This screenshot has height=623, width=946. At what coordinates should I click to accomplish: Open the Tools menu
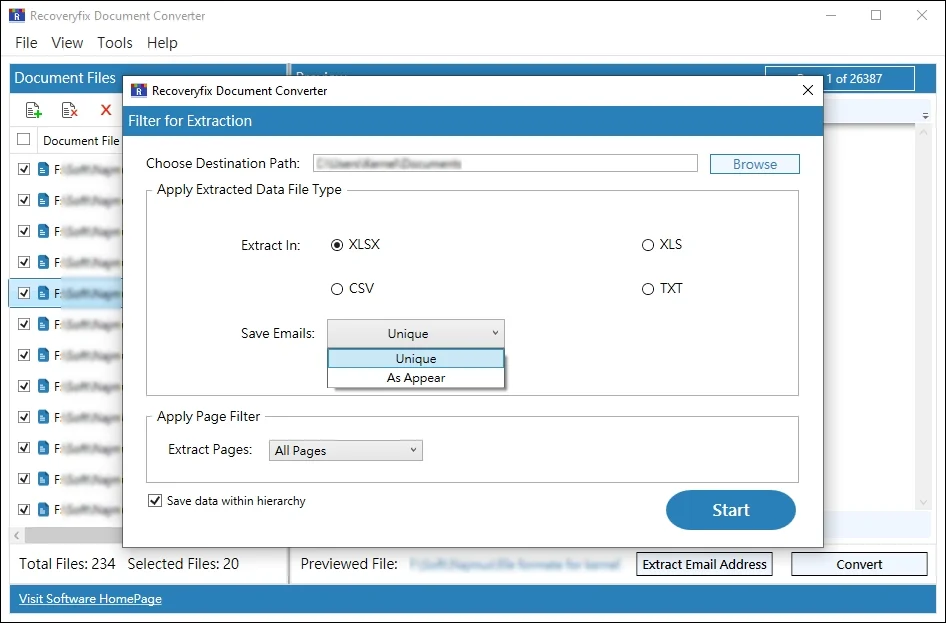click(115, 43)
